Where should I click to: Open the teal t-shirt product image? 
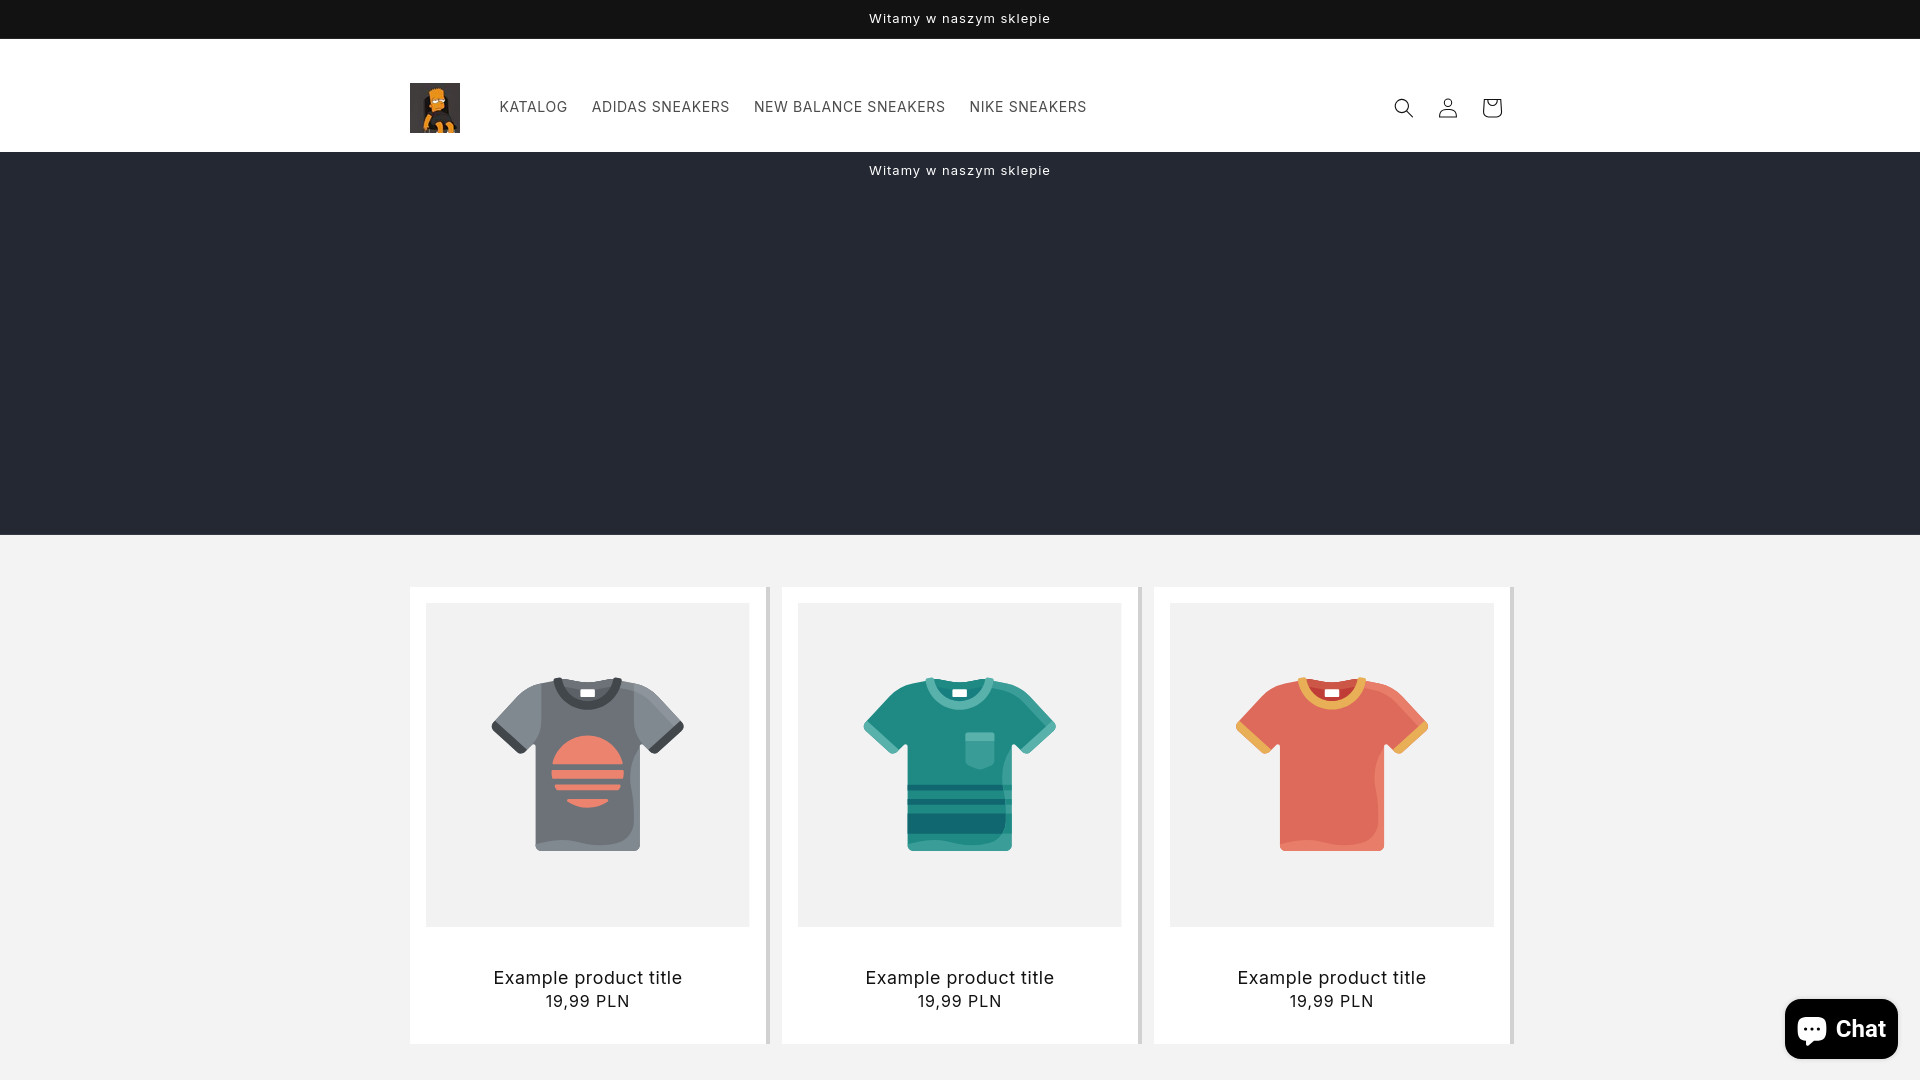(959, 765)
